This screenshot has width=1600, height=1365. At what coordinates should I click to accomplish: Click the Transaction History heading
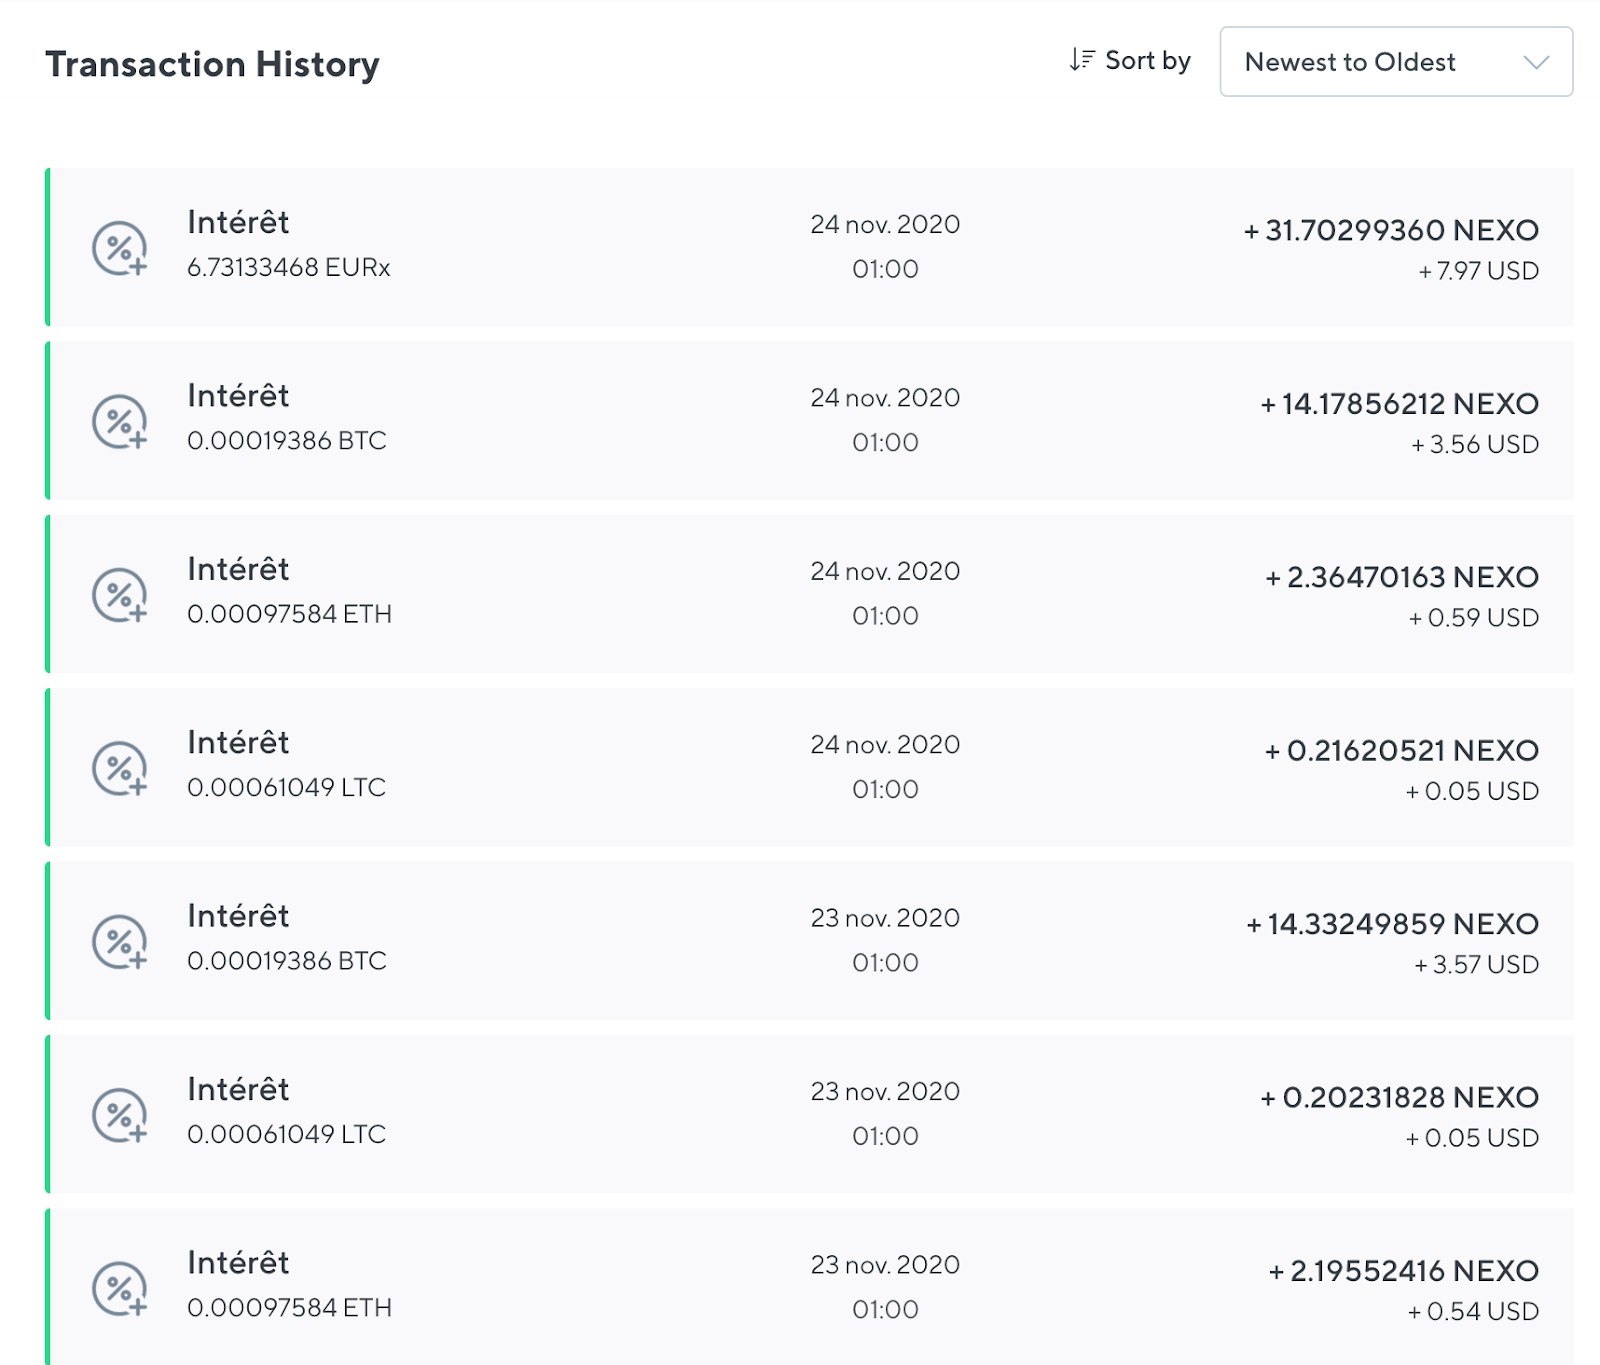point(213,64)
